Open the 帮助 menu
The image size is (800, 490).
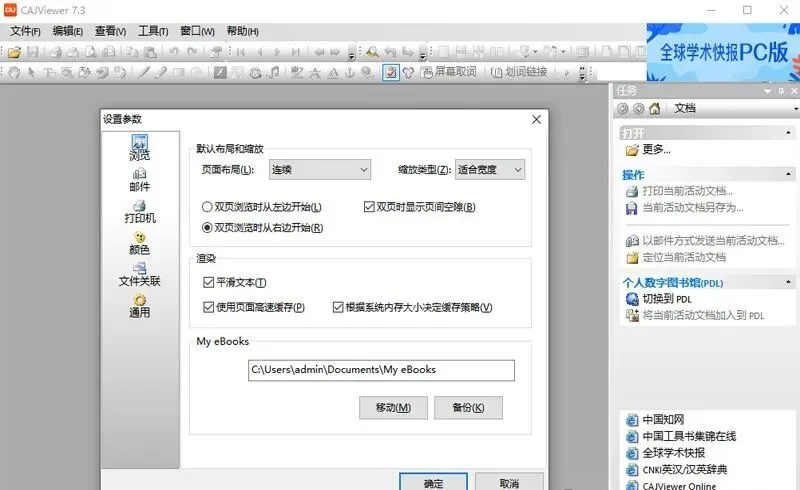click(x=243, y=32)
